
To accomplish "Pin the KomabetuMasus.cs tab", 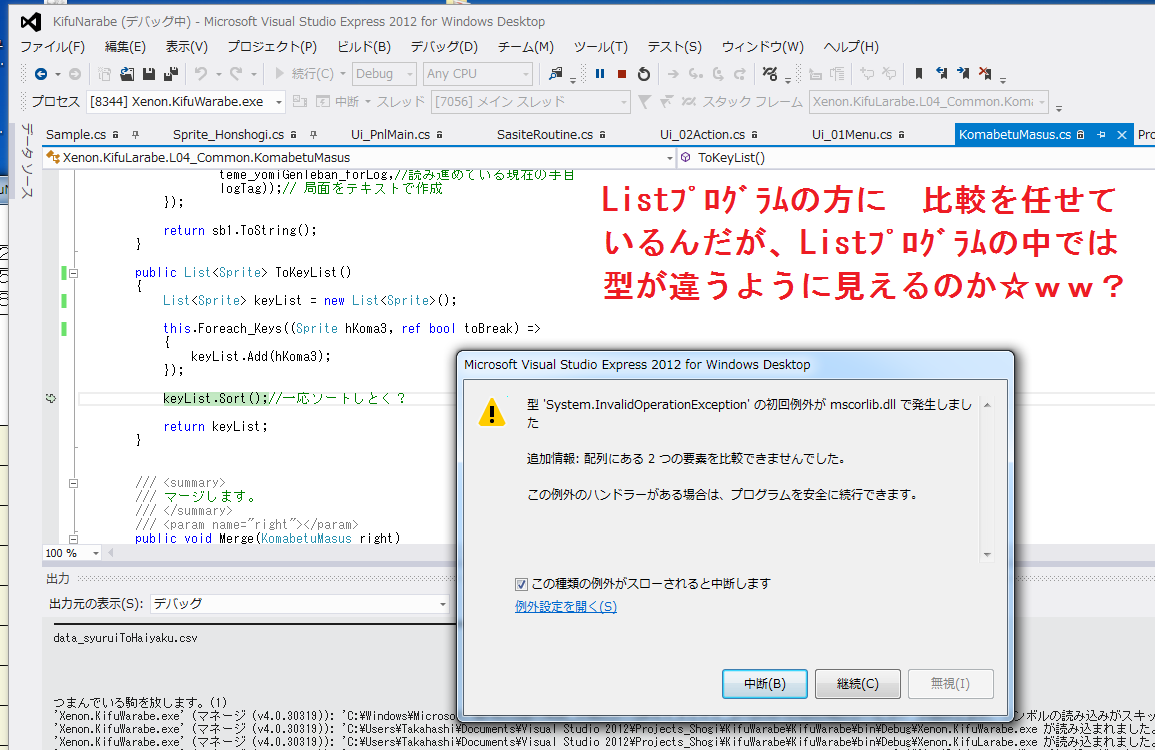I will coord(1101,135).
